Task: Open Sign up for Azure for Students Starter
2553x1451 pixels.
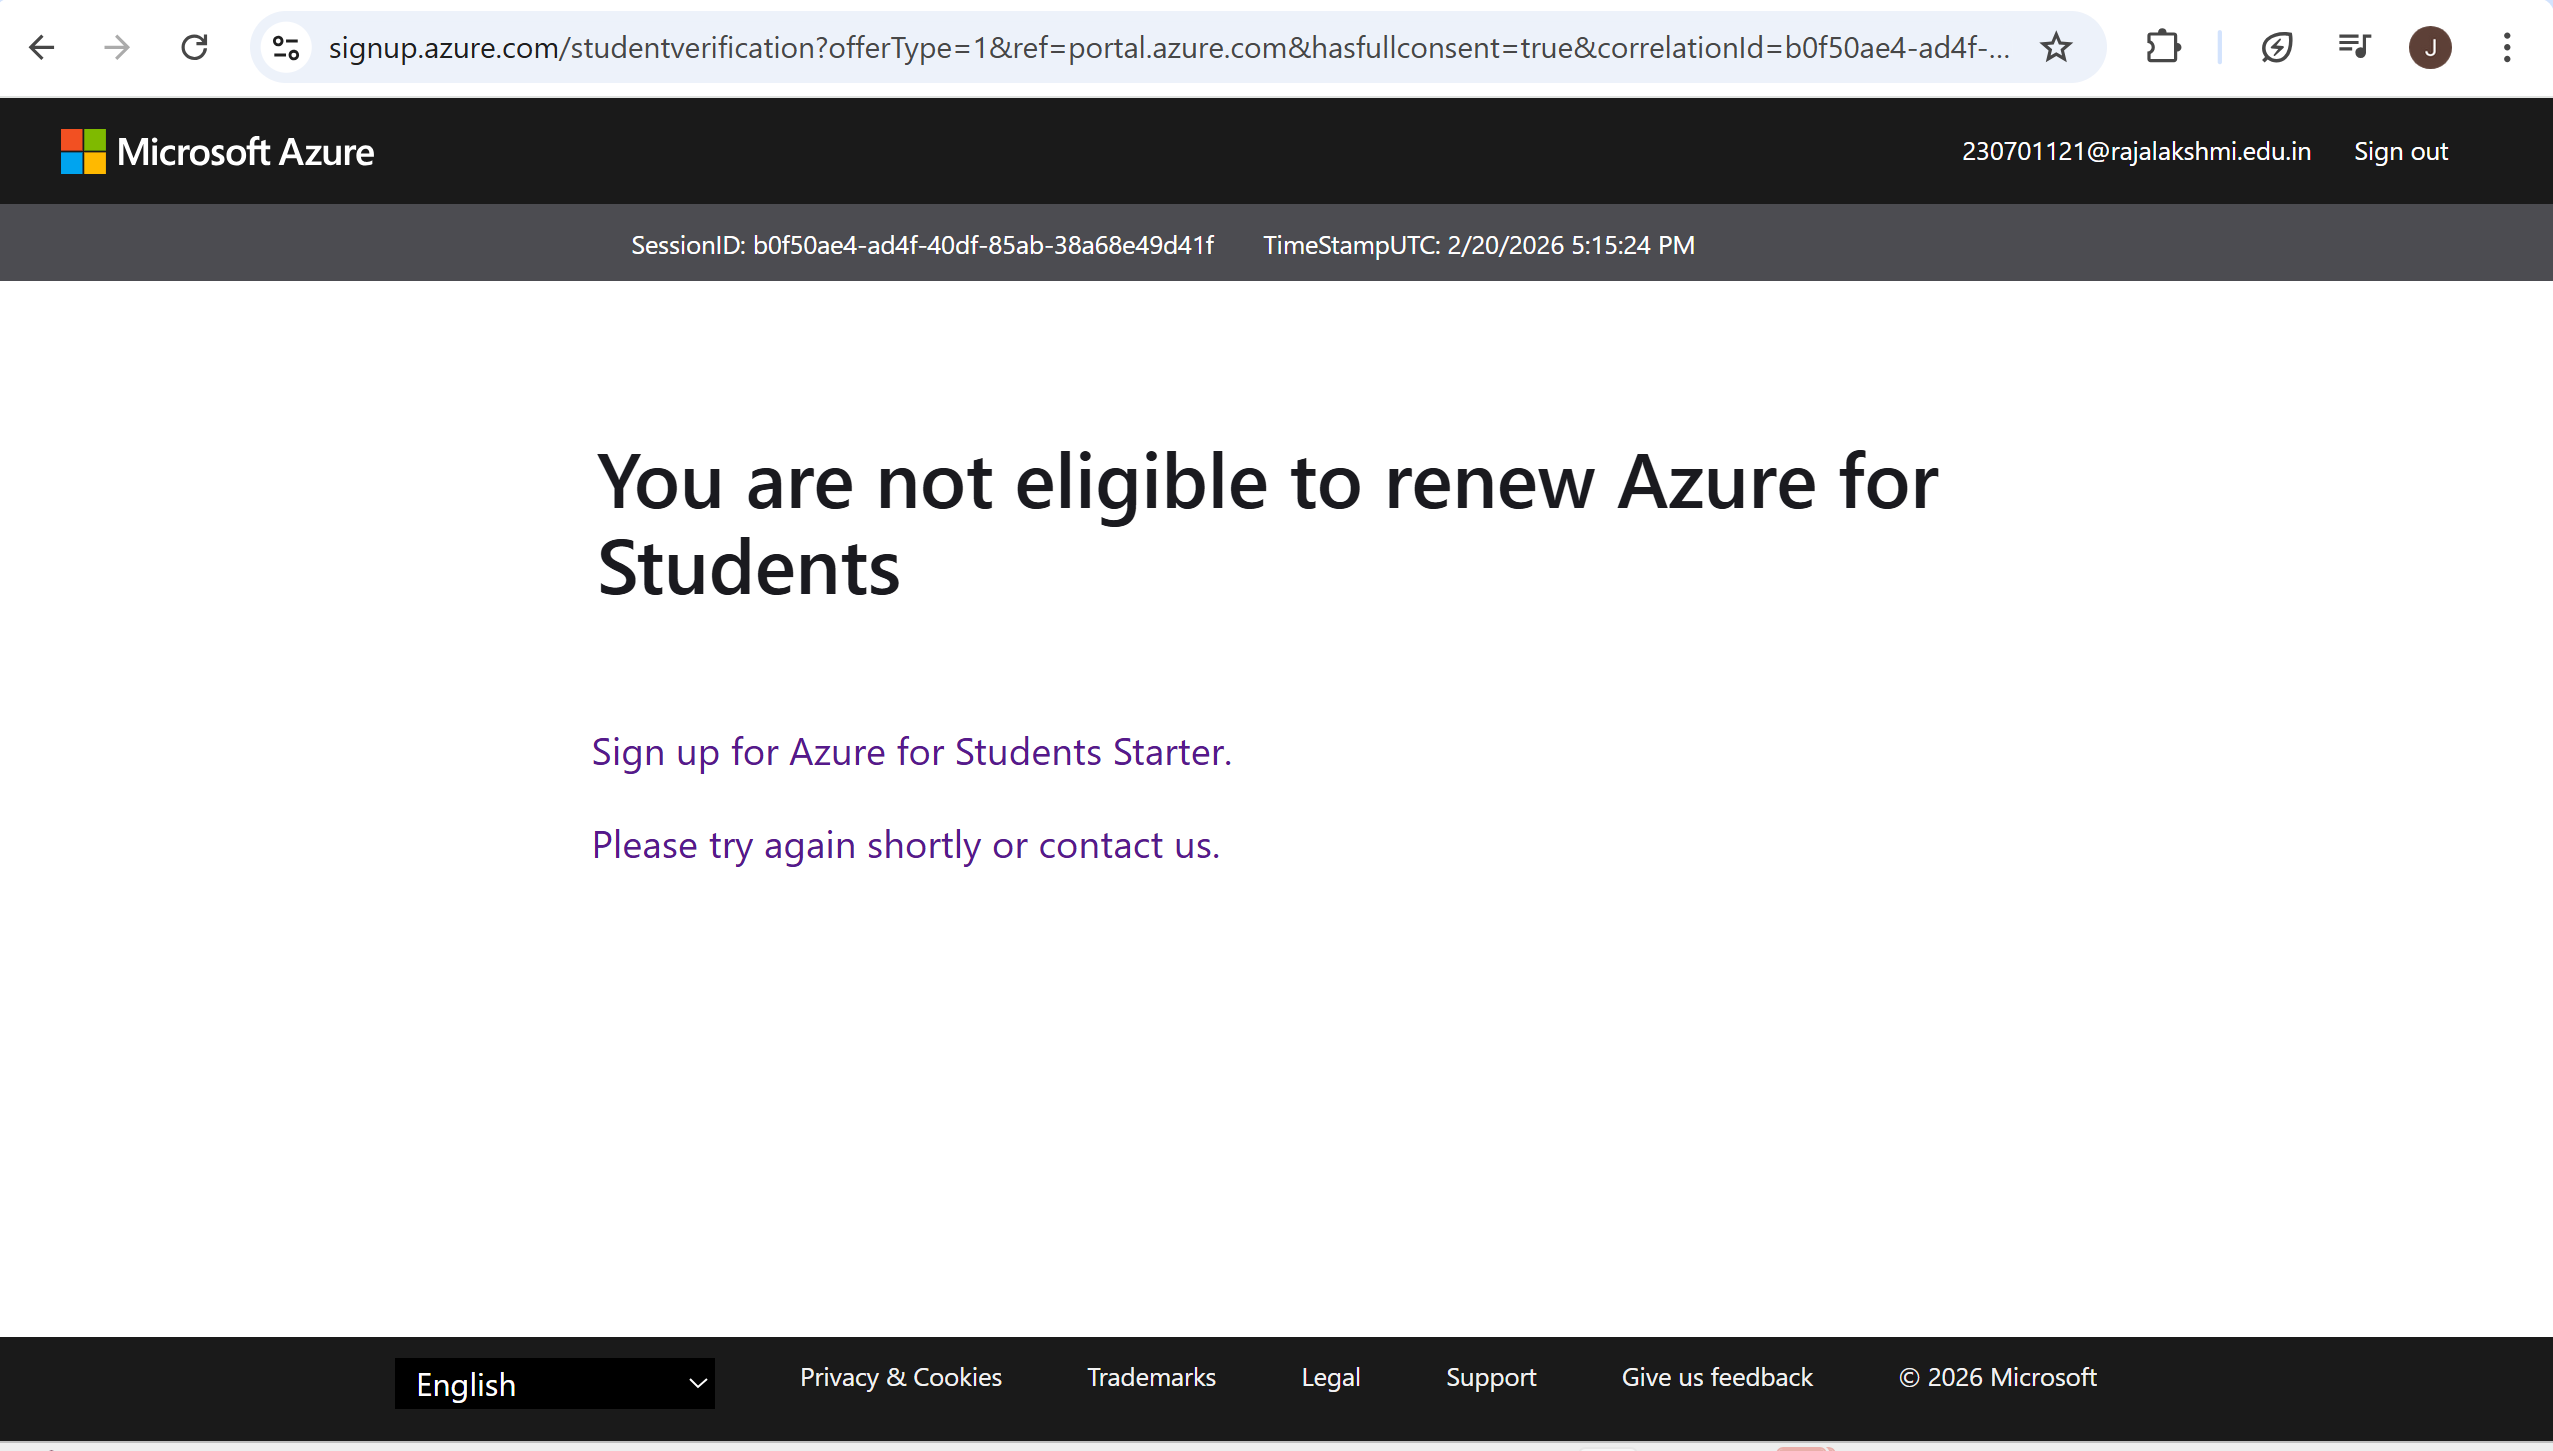Action: (x=912, y=752)
